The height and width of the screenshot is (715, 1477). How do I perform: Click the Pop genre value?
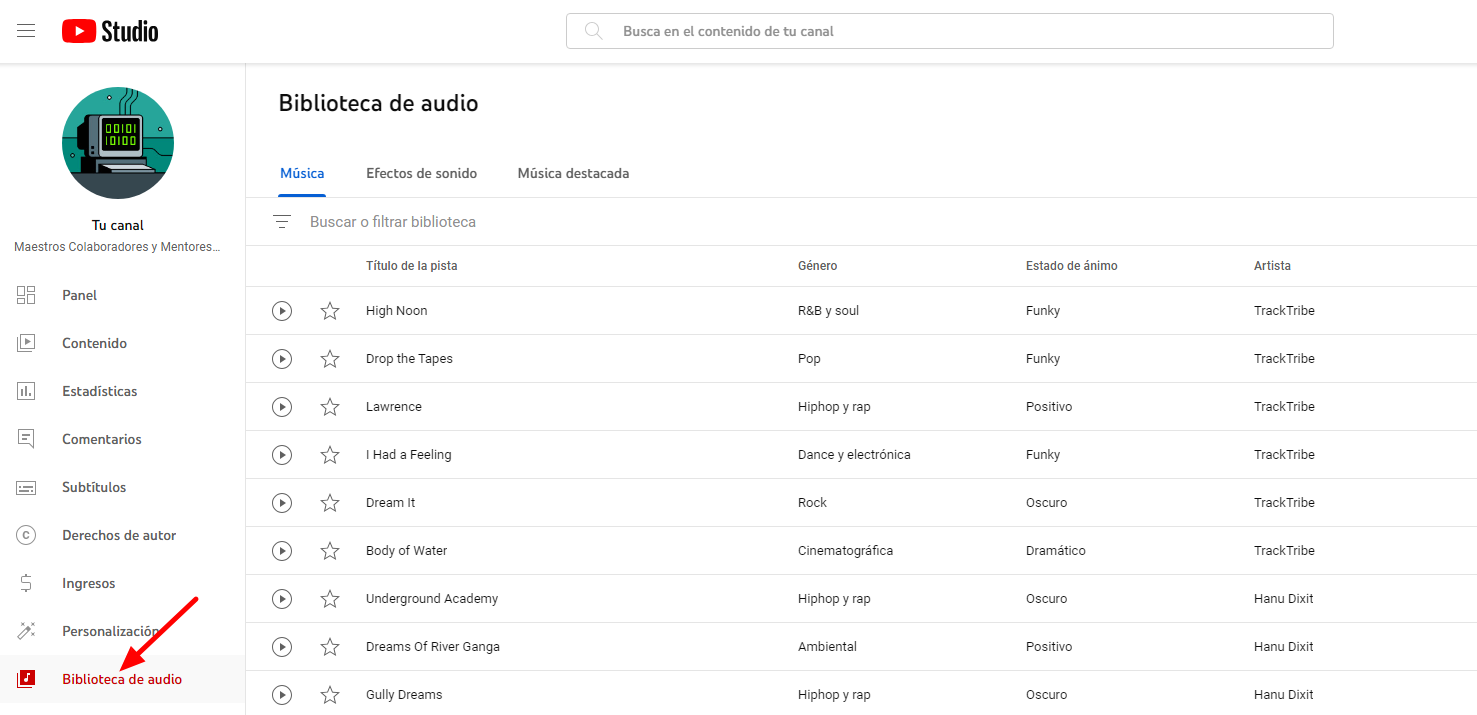click(x=809, y=359)
